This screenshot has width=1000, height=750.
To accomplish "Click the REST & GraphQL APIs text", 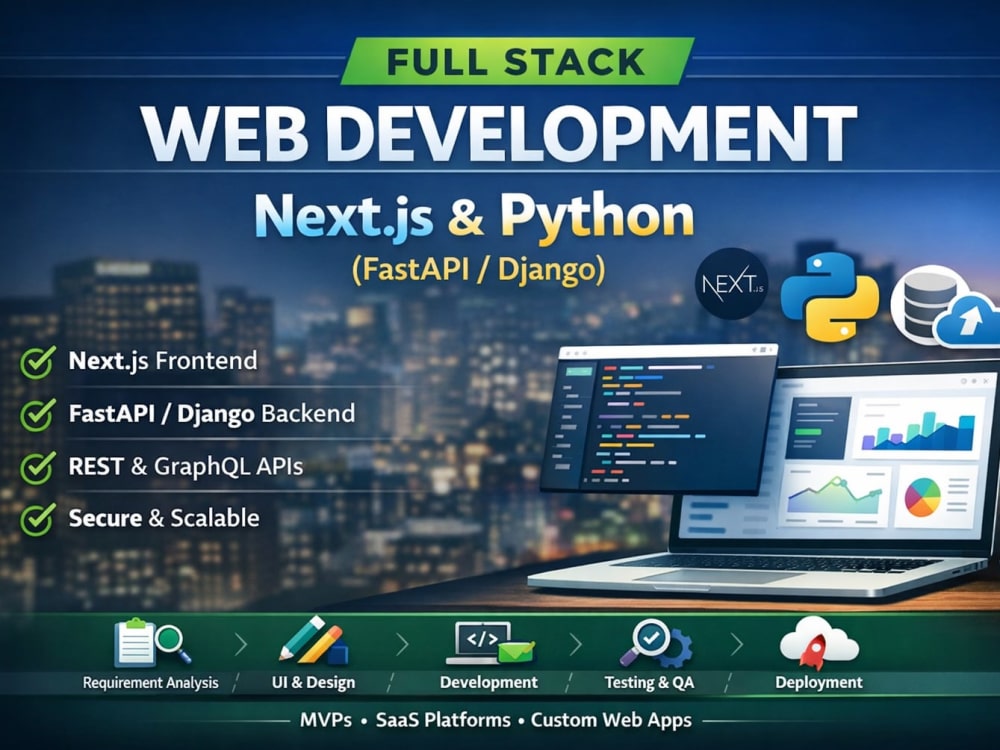I will (x=186, y=466).
